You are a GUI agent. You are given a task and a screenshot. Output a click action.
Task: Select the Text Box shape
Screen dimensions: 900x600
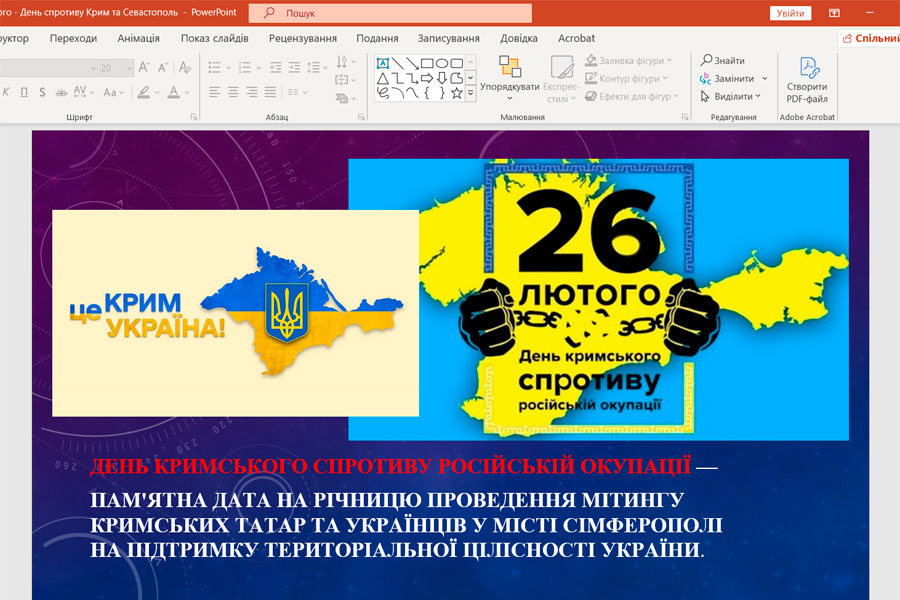pos(383,63)
